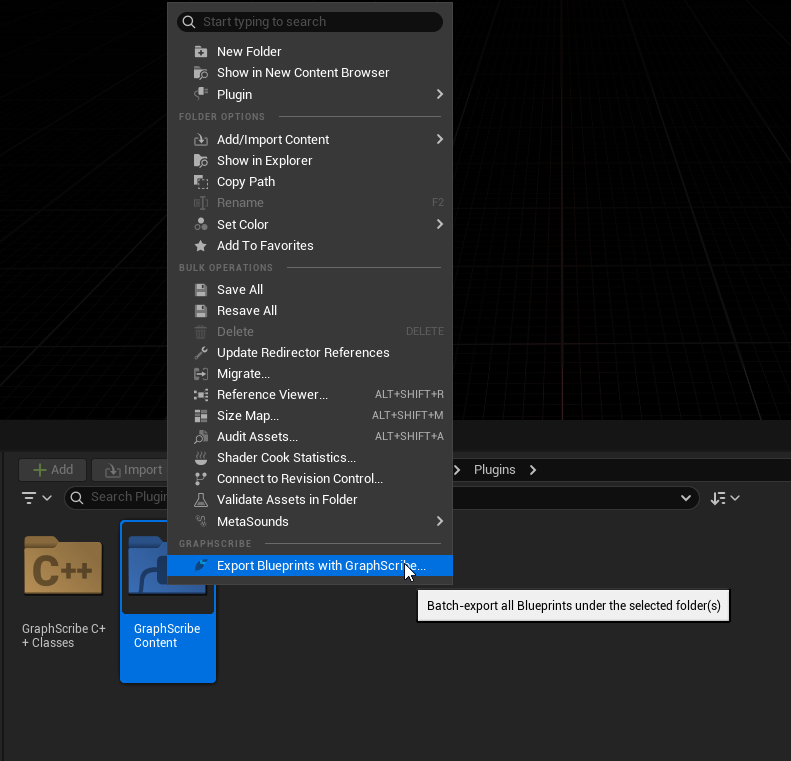Viewport: 791px width, 761px height.
Task: Click the Update Redirector References wrench icon
Action: 201,353
